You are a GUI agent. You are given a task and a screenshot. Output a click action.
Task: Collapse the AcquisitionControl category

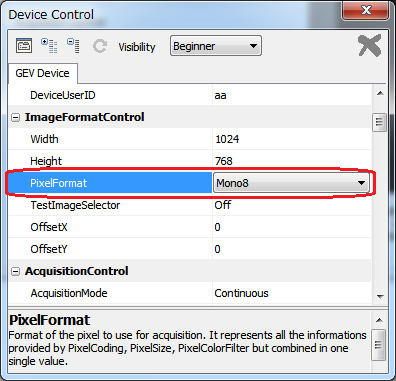coord(15,271)
